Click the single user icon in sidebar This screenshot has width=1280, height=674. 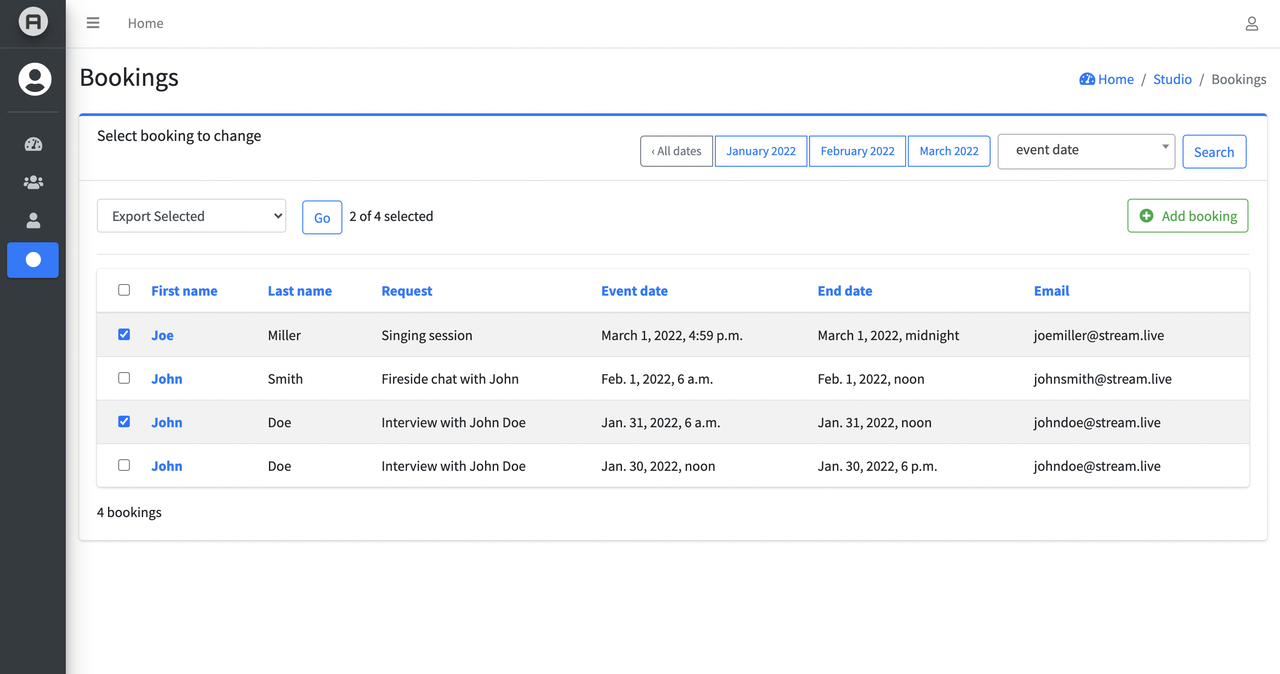[x=33, y=221]
